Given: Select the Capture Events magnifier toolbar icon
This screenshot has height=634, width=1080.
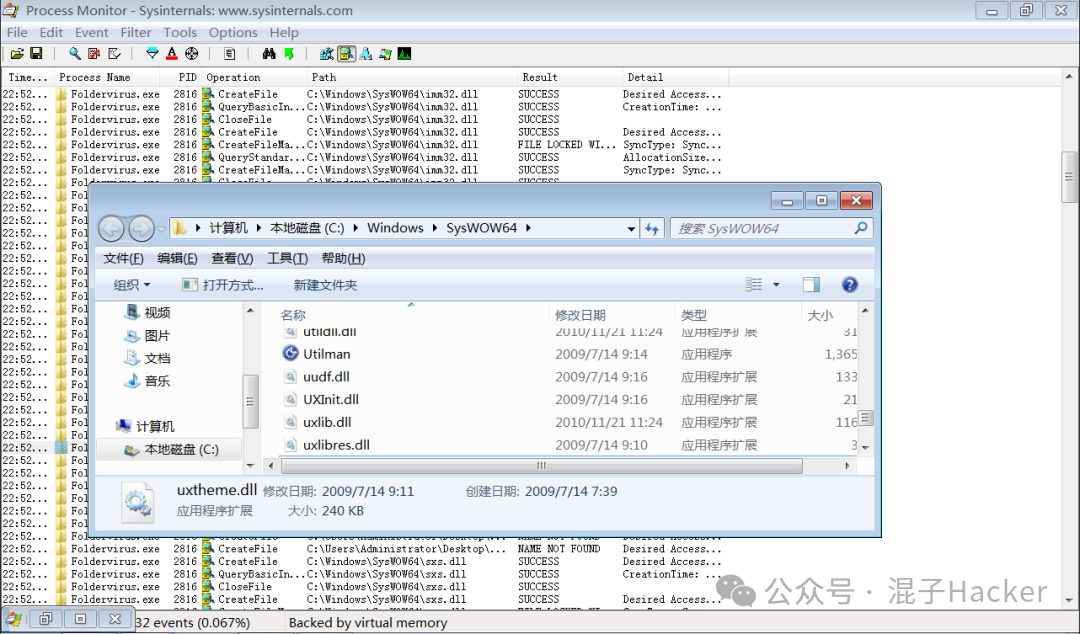Looking at the screenshot, I should click(x=74, y=53).
